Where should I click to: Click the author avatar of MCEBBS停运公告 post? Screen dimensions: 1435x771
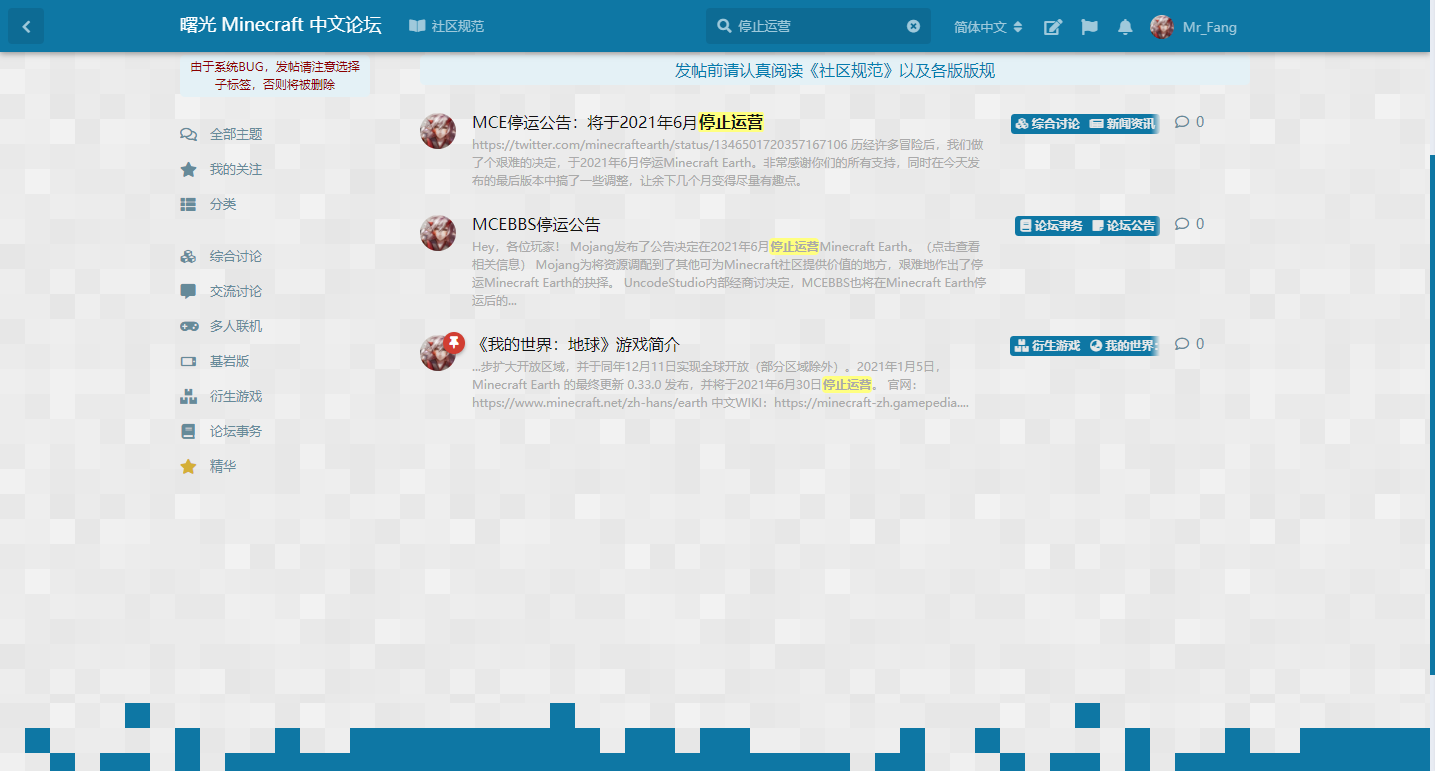(x=438, y=233)
